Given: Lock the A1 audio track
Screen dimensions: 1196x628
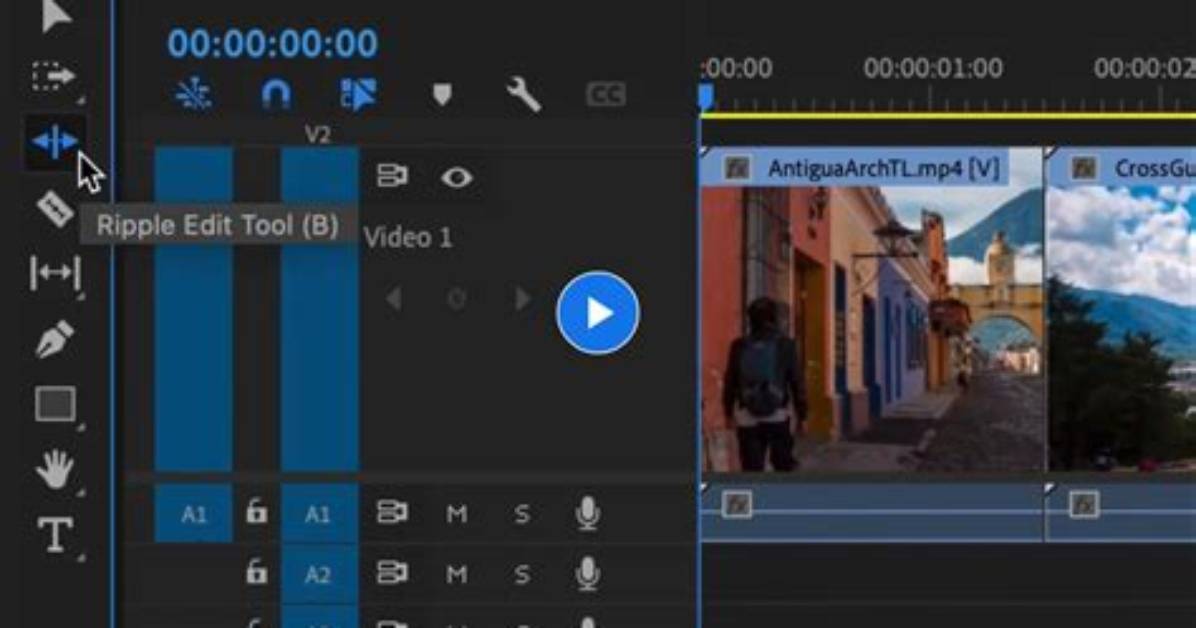Looking at the screenshot, I should pyautogui.click(x=256, y=511).
